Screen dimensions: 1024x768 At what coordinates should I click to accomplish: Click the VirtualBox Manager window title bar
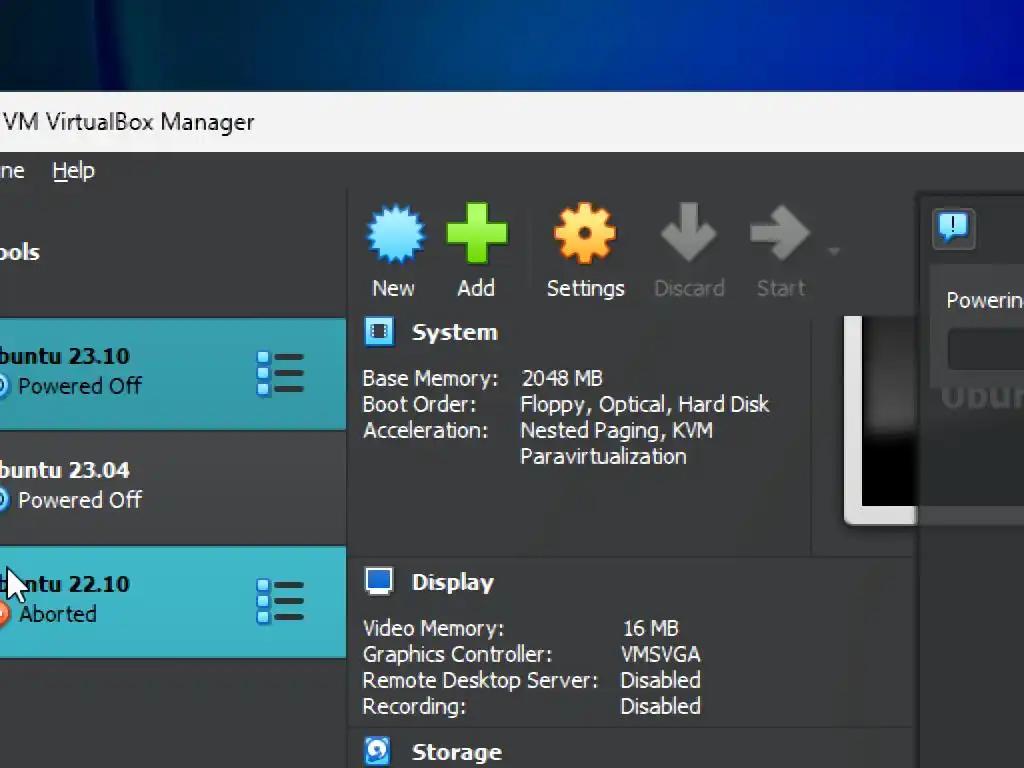click(x=512, y=122)
